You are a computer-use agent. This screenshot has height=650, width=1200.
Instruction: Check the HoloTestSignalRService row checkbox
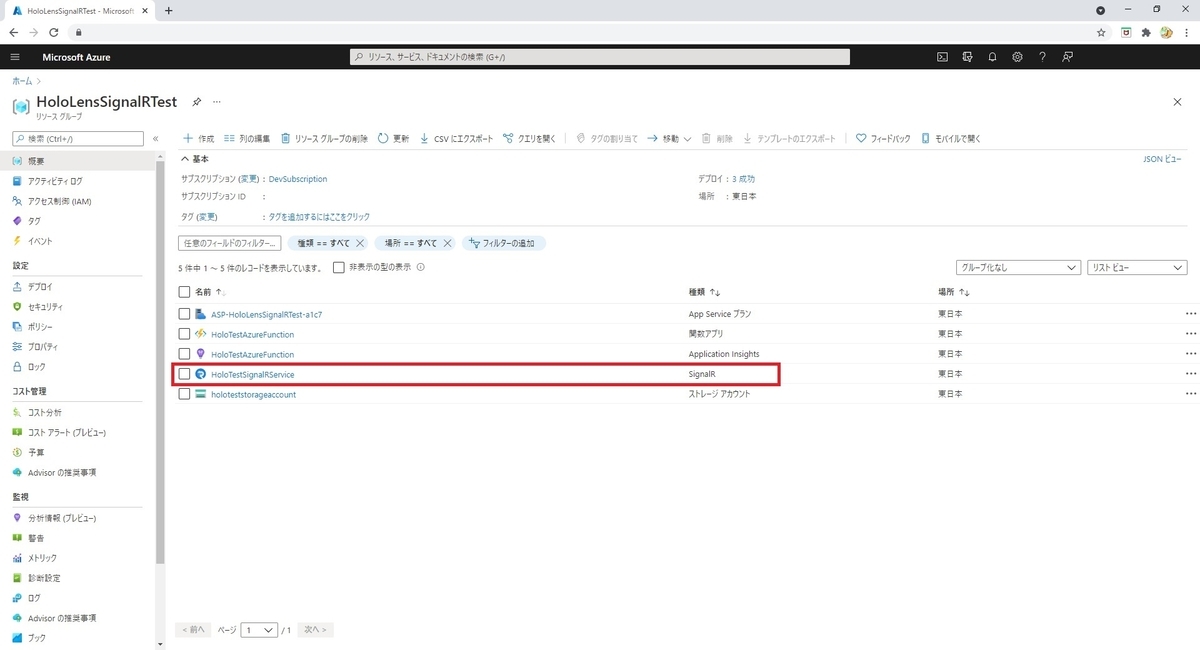(184, 374)
